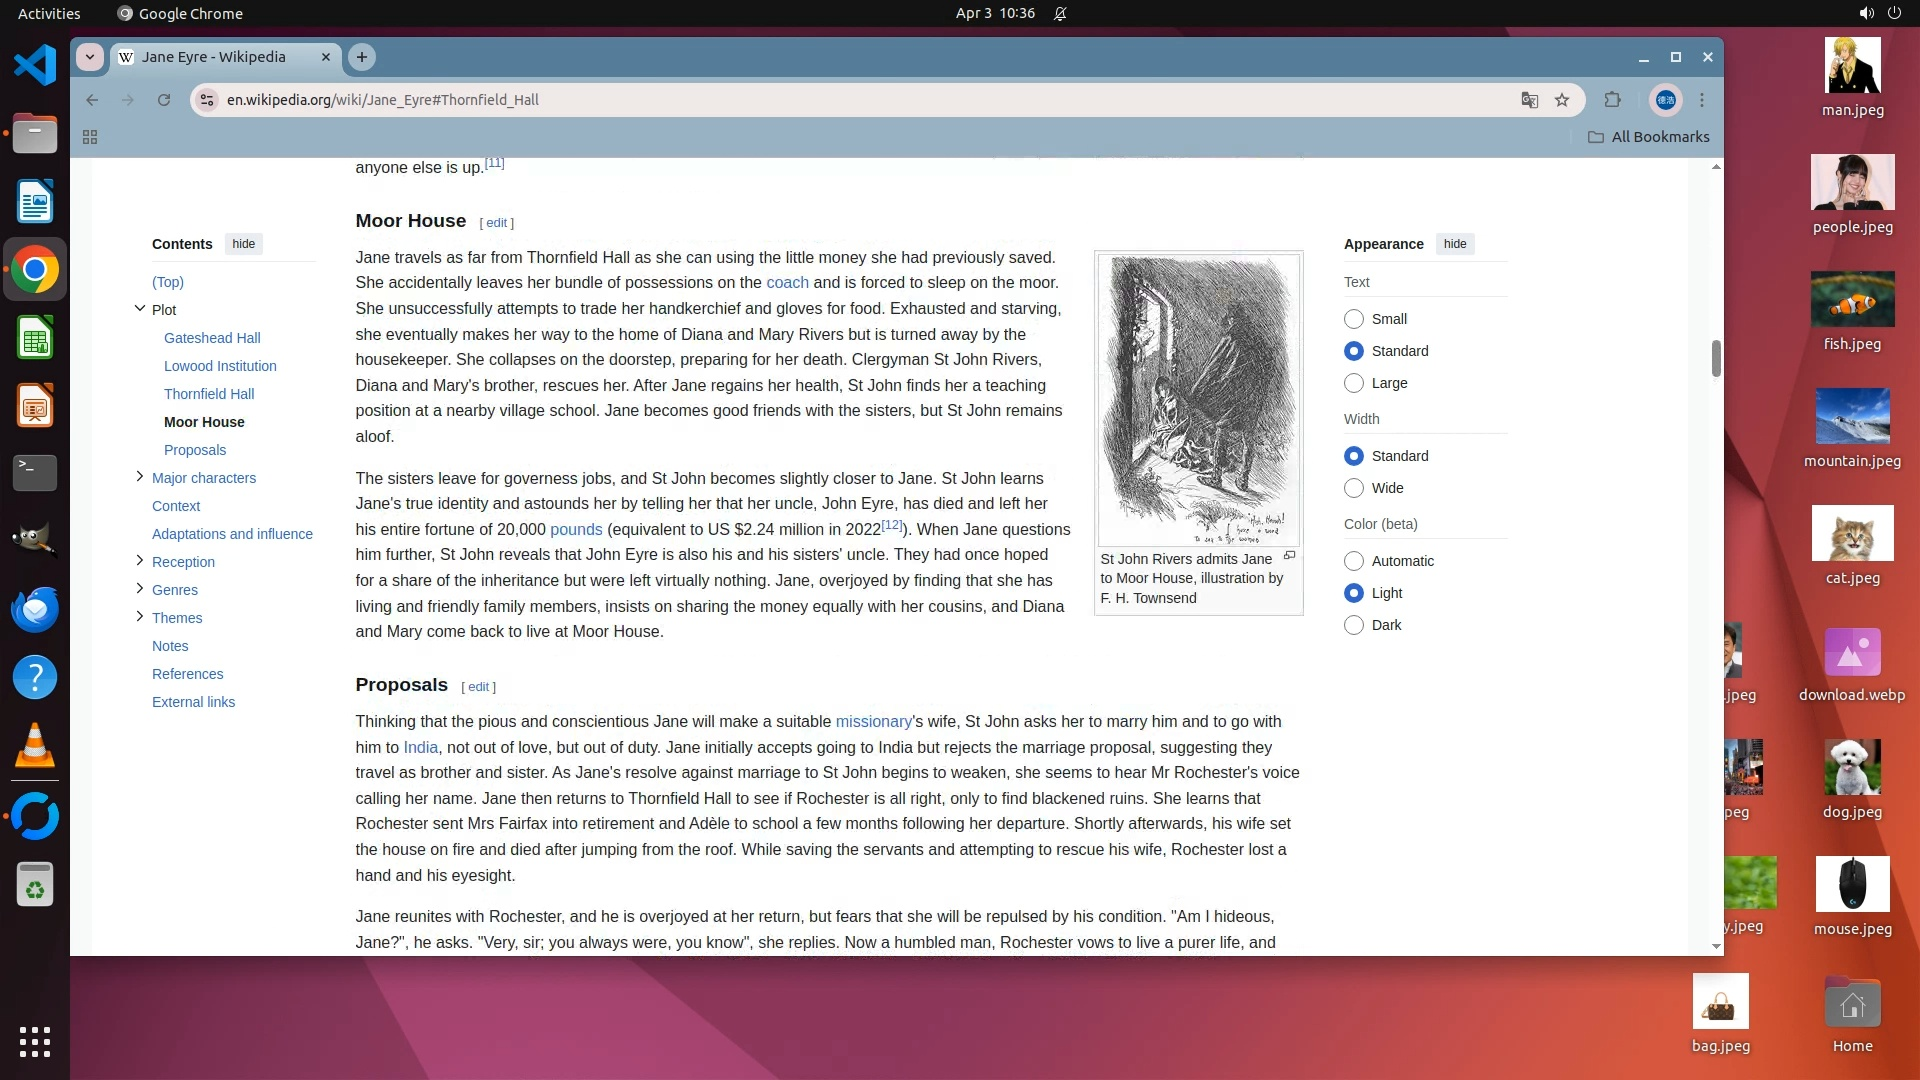Click the translate page icon
Screen dimensions: 1920x1080
coord(1529,100)
